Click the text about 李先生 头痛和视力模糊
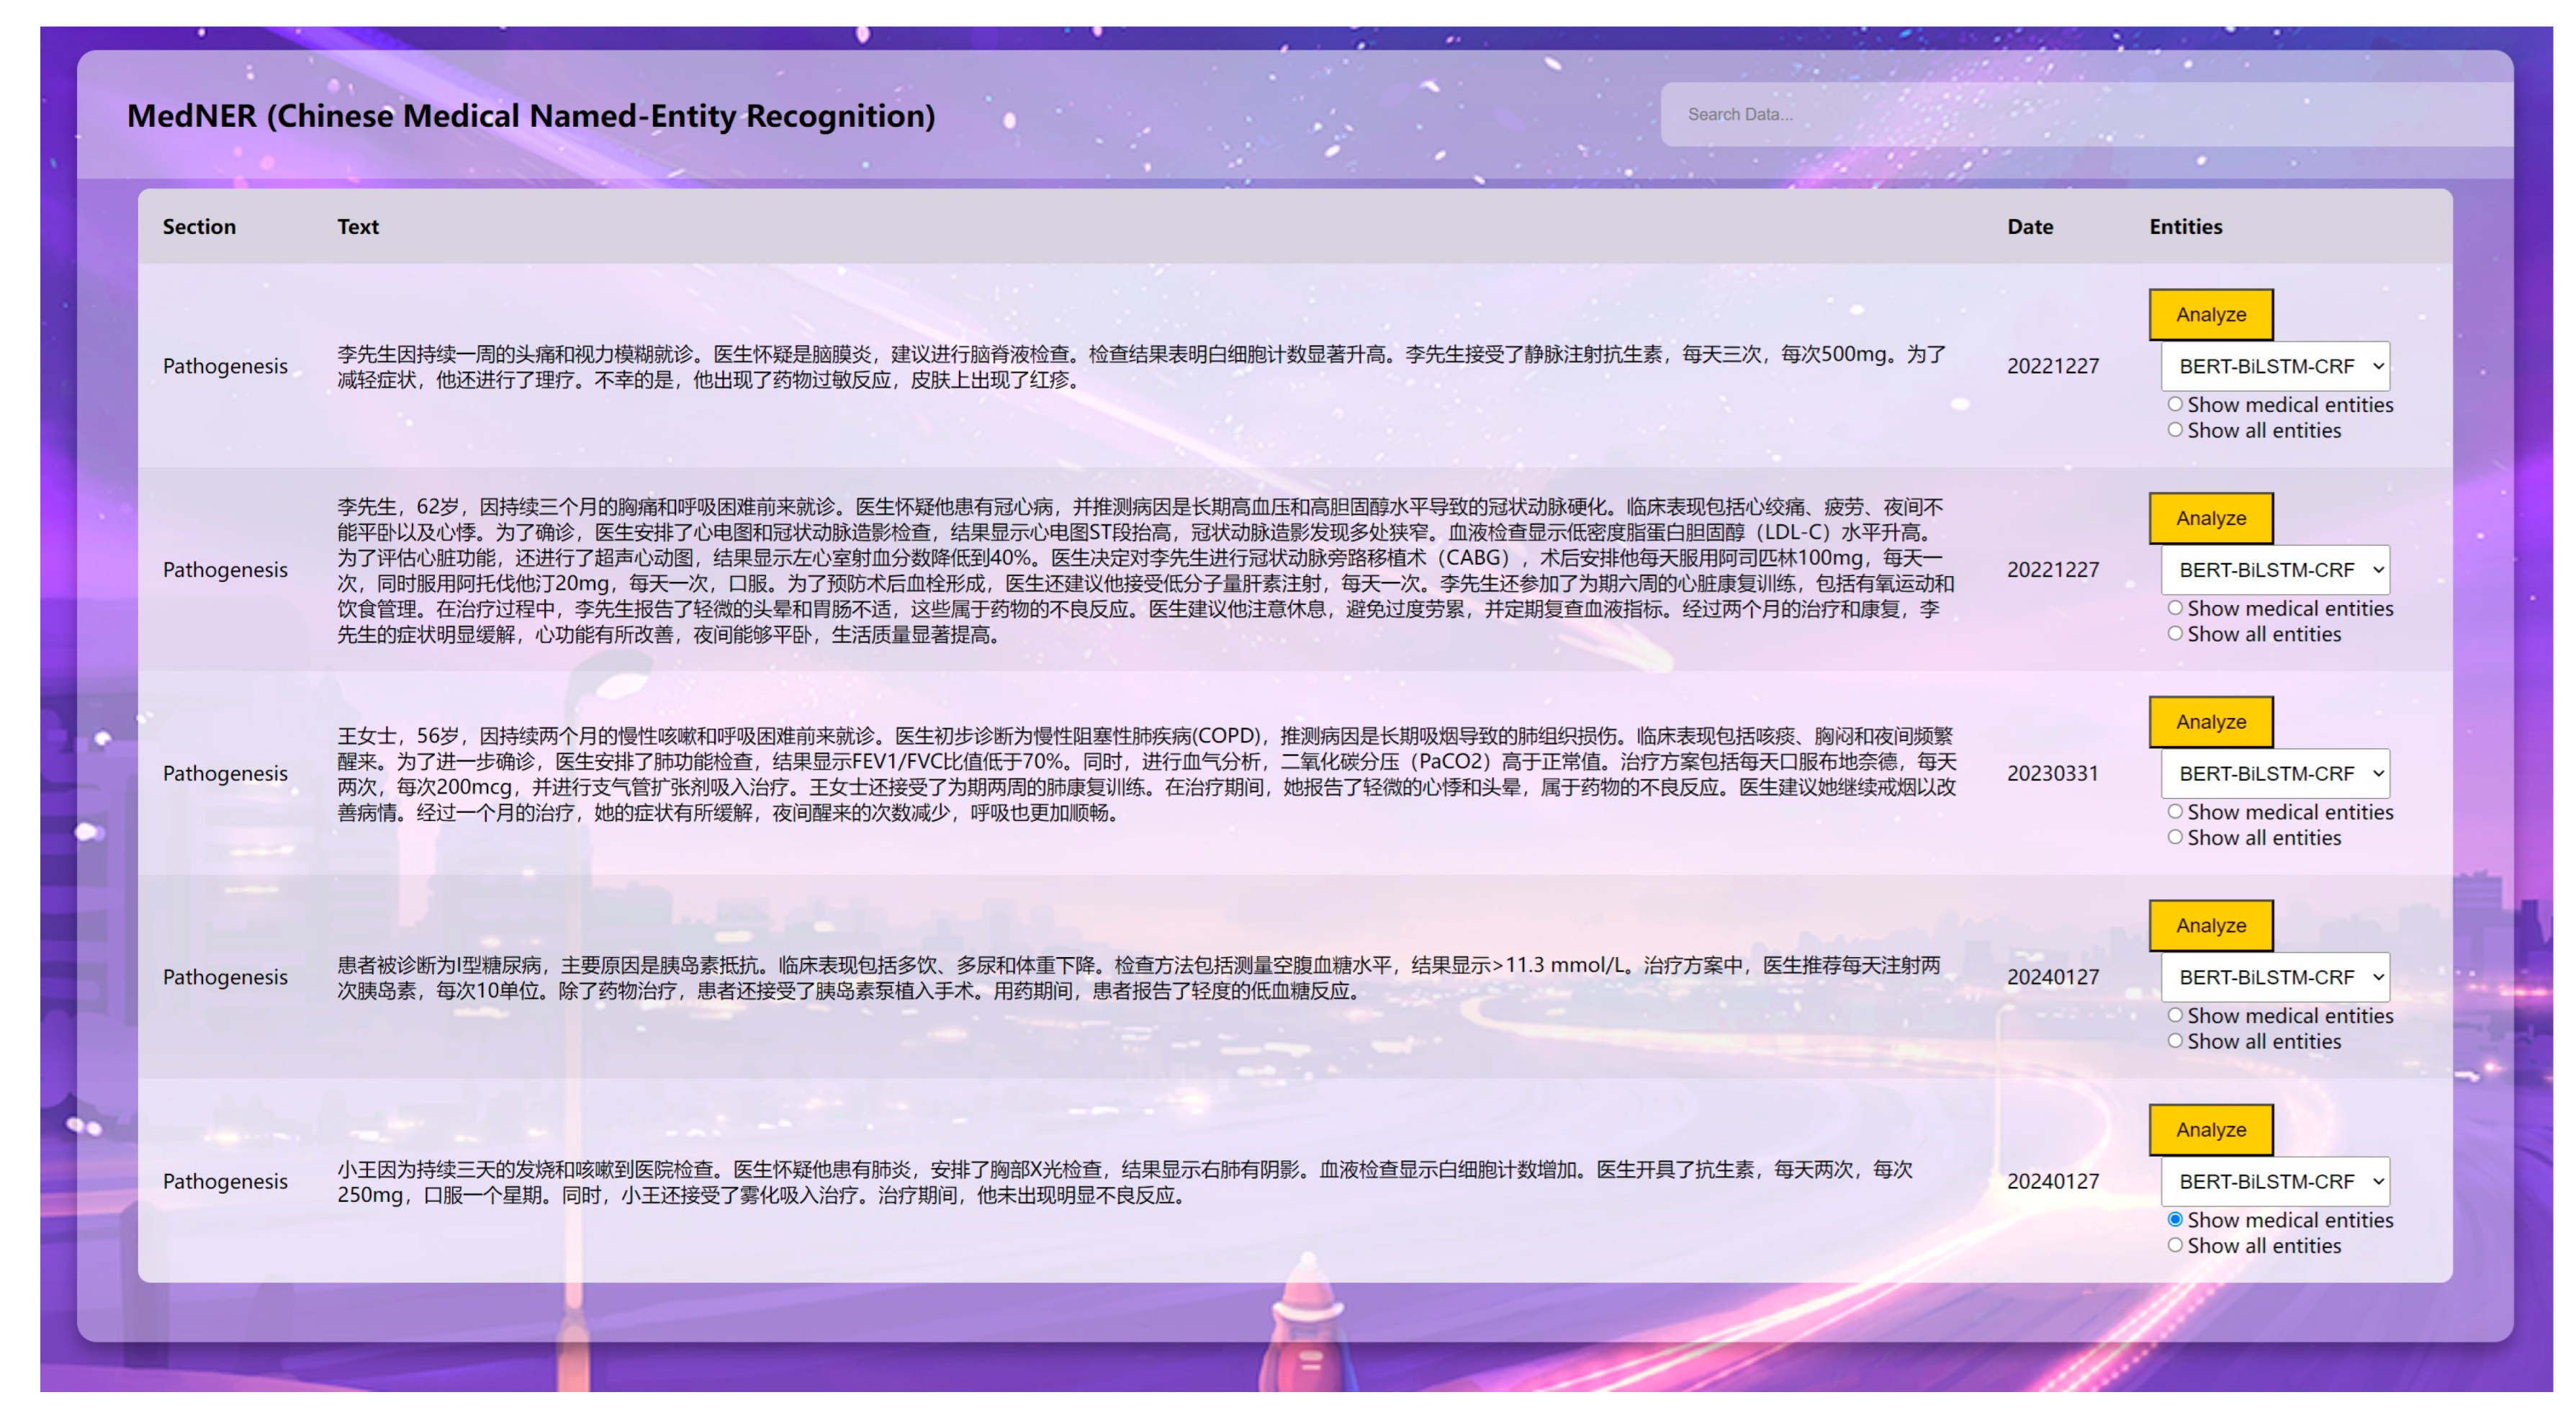2576x1418 pixels. (x=1142, y=367)
